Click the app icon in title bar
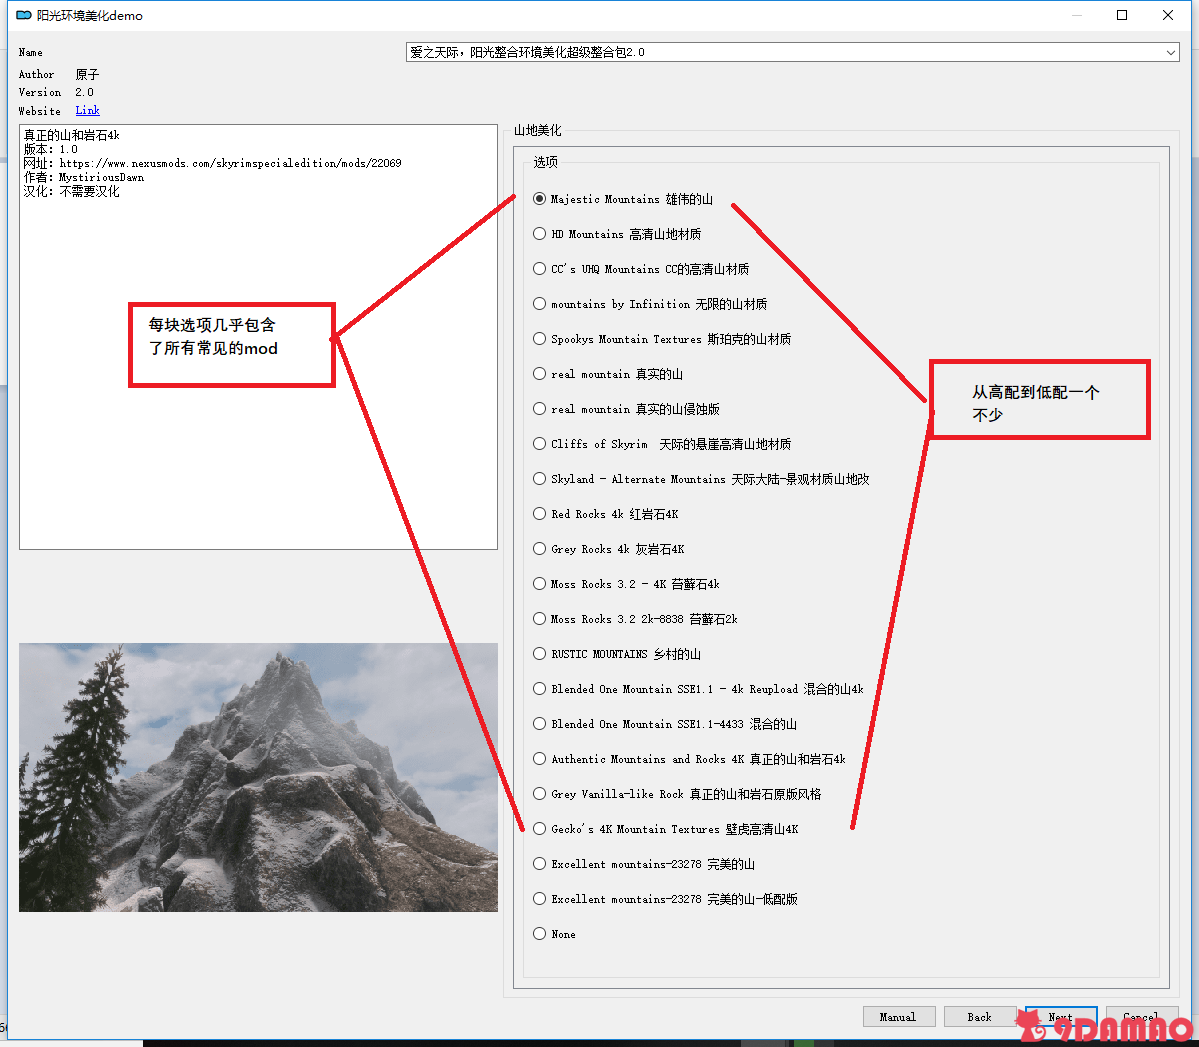This screenshot has width=1199, height=1047. click(x=24, y=15)
